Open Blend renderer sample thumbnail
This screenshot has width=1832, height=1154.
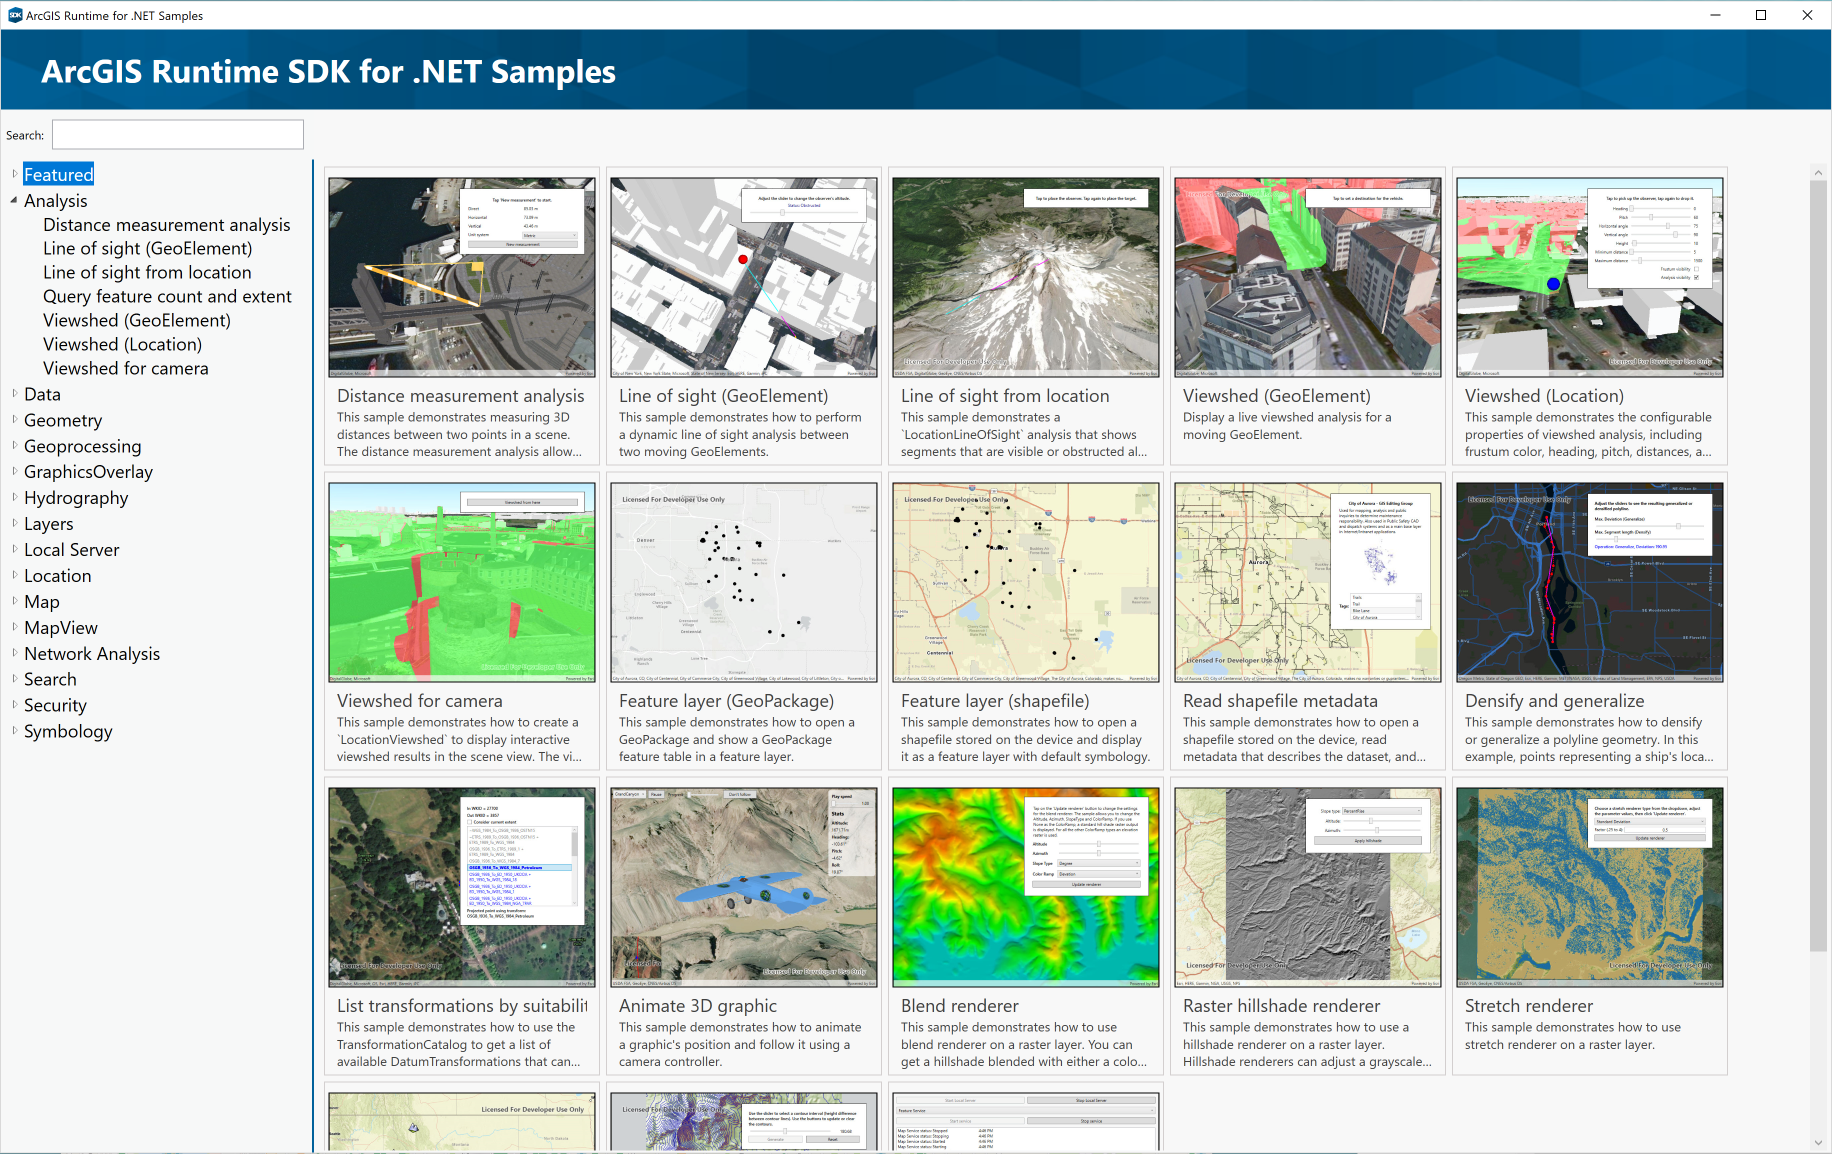tap(1026, 887)
